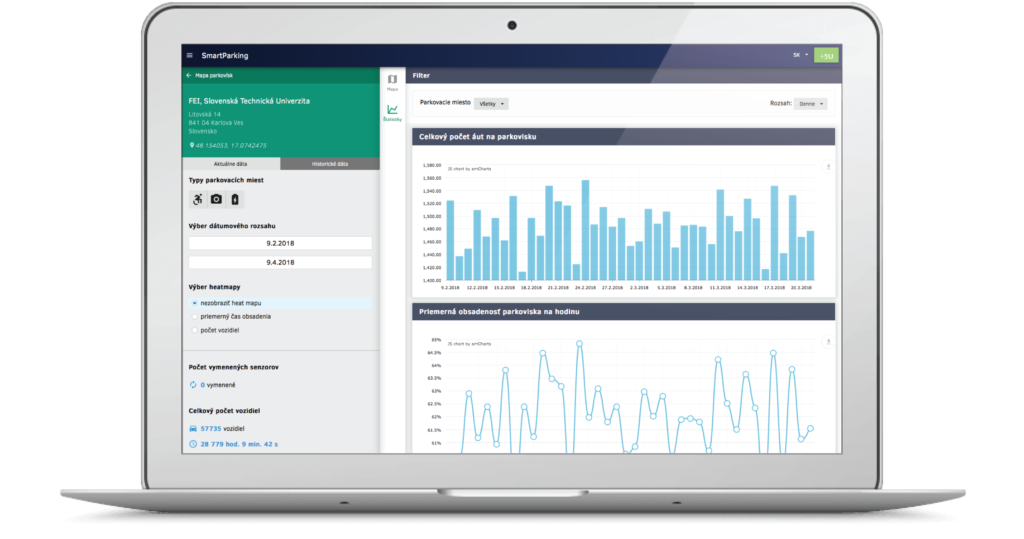The width and height of the screenshot is (1024, 539).
Task: Switch to the Historické dáta tab
Action: (x=328, y=163)
